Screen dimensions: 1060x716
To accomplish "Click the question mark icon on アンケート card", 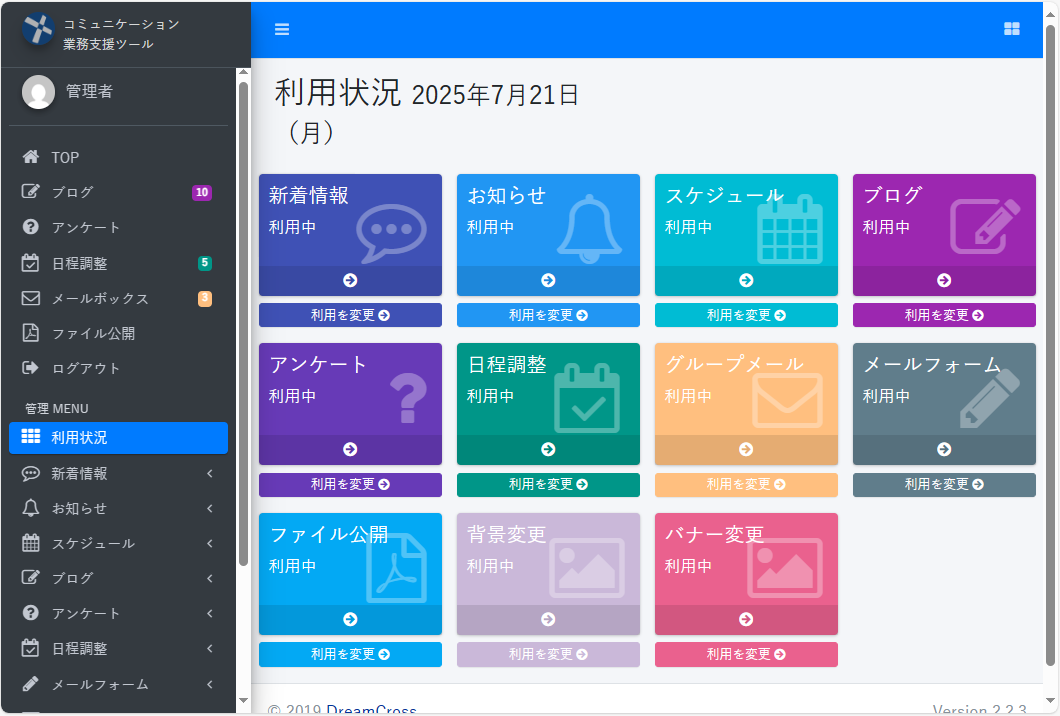I will [409, 399].
